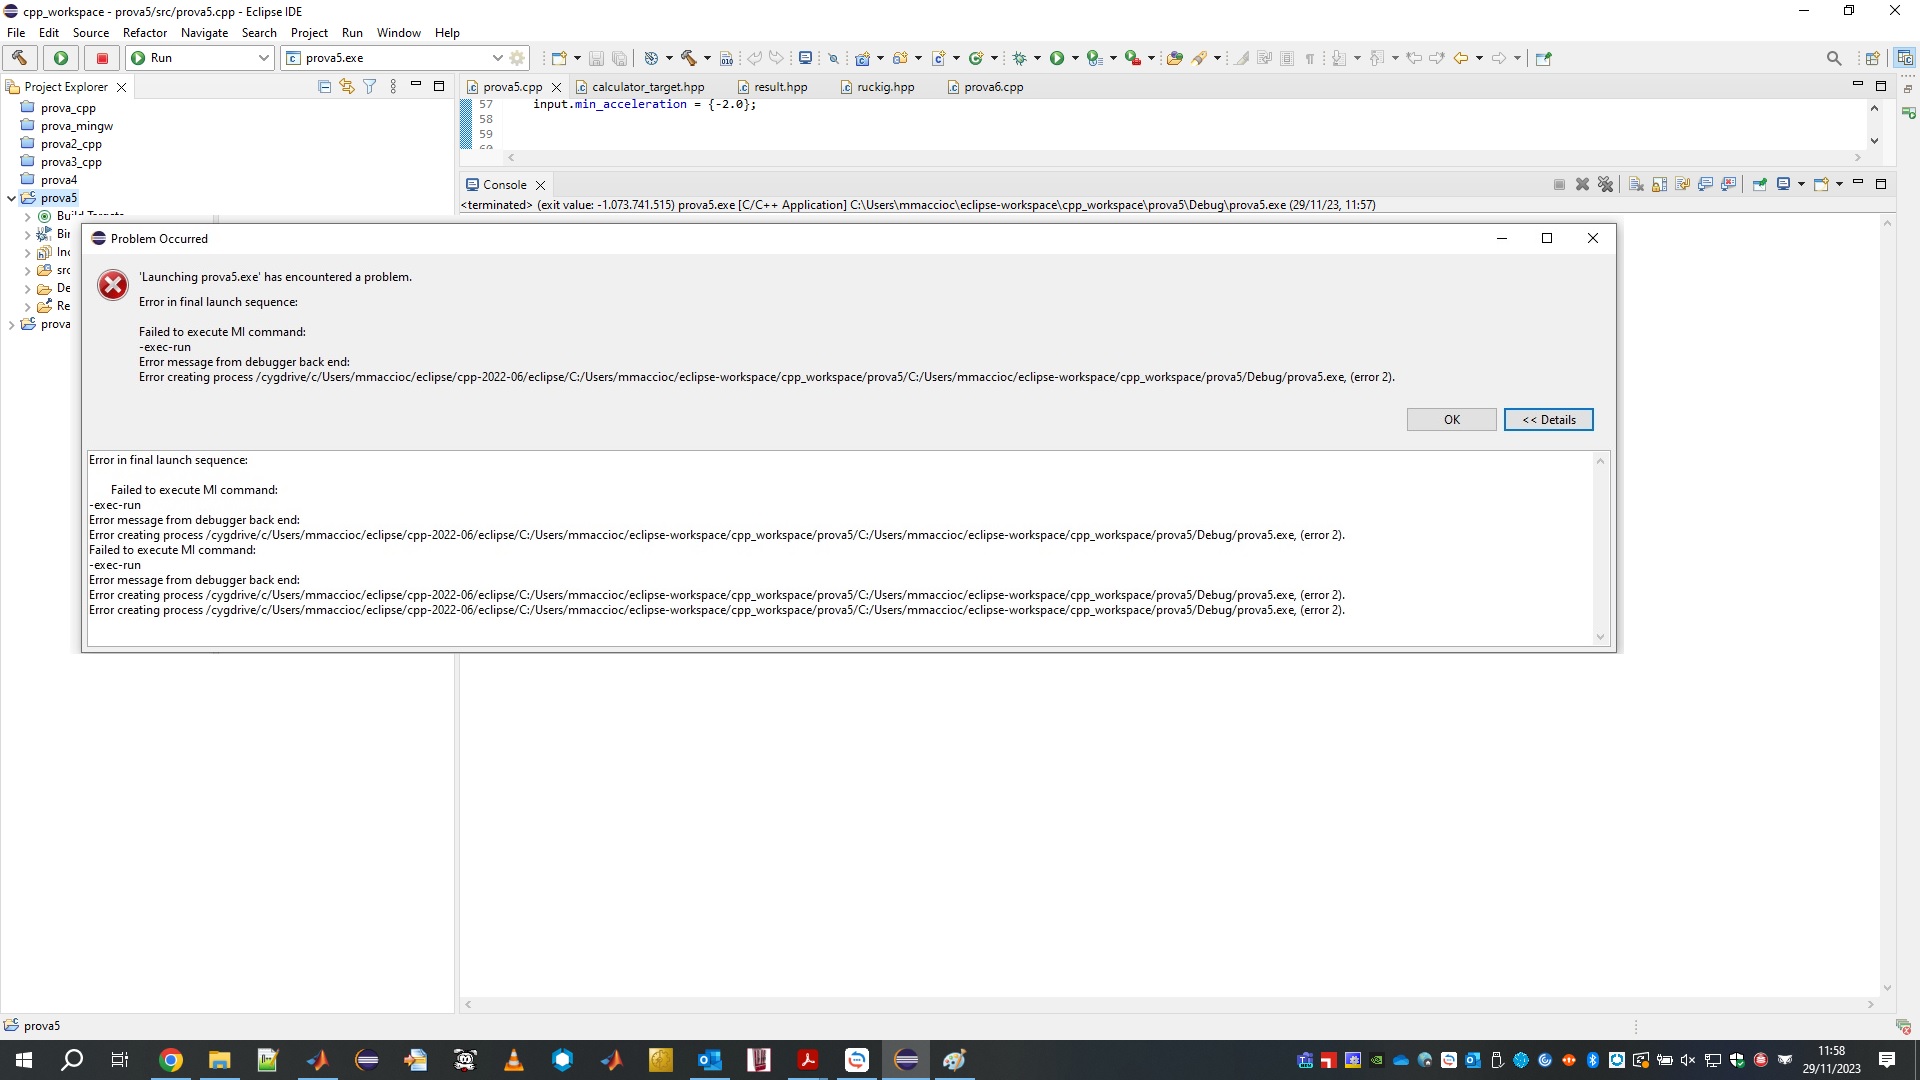Click the Open Perspective icon
The image size is (1920, 1080).
pos(1872,58)
